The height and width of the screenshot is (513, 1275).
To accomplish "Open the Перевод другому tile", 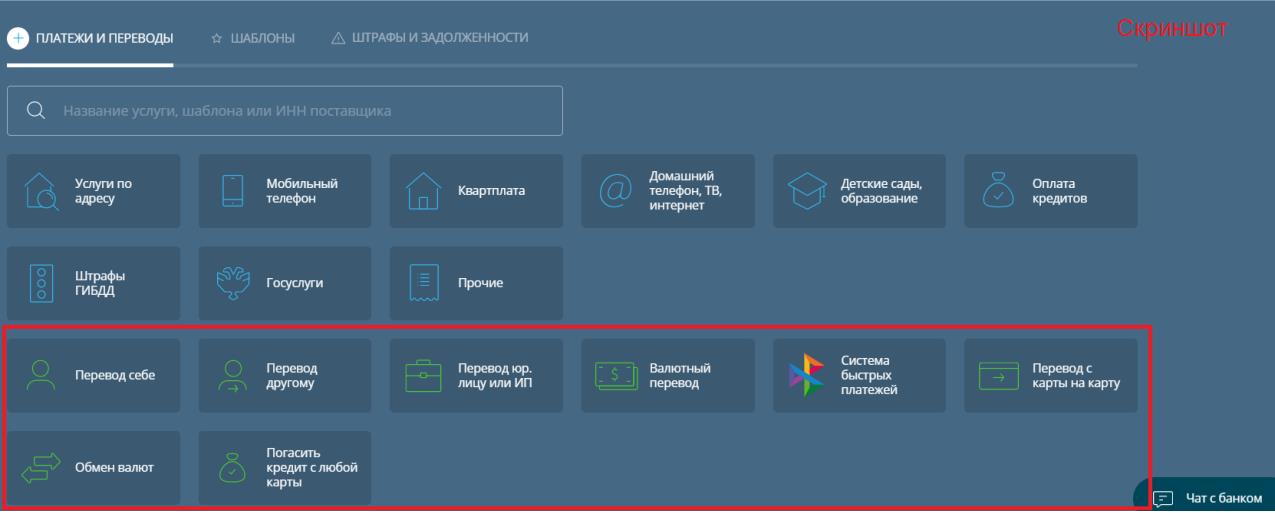I will (285, 375).
